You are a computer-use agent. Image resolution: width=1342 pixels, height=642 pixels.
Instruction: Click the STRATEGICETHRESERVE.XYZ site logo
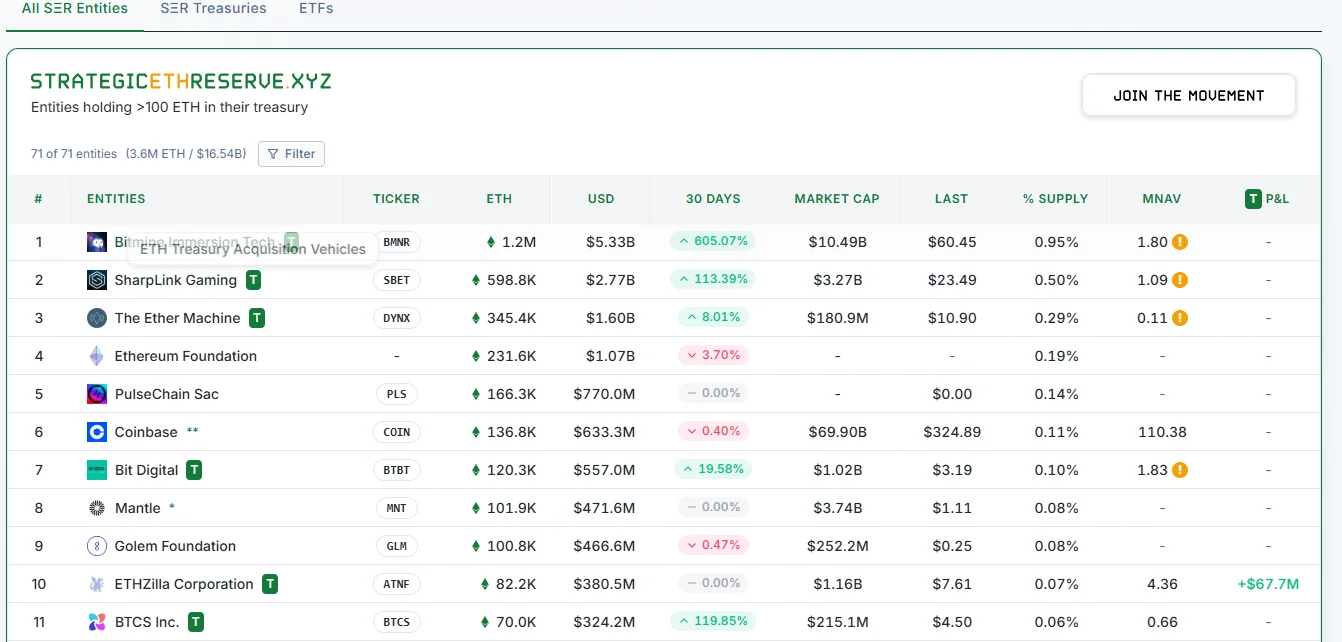[181, 81]
